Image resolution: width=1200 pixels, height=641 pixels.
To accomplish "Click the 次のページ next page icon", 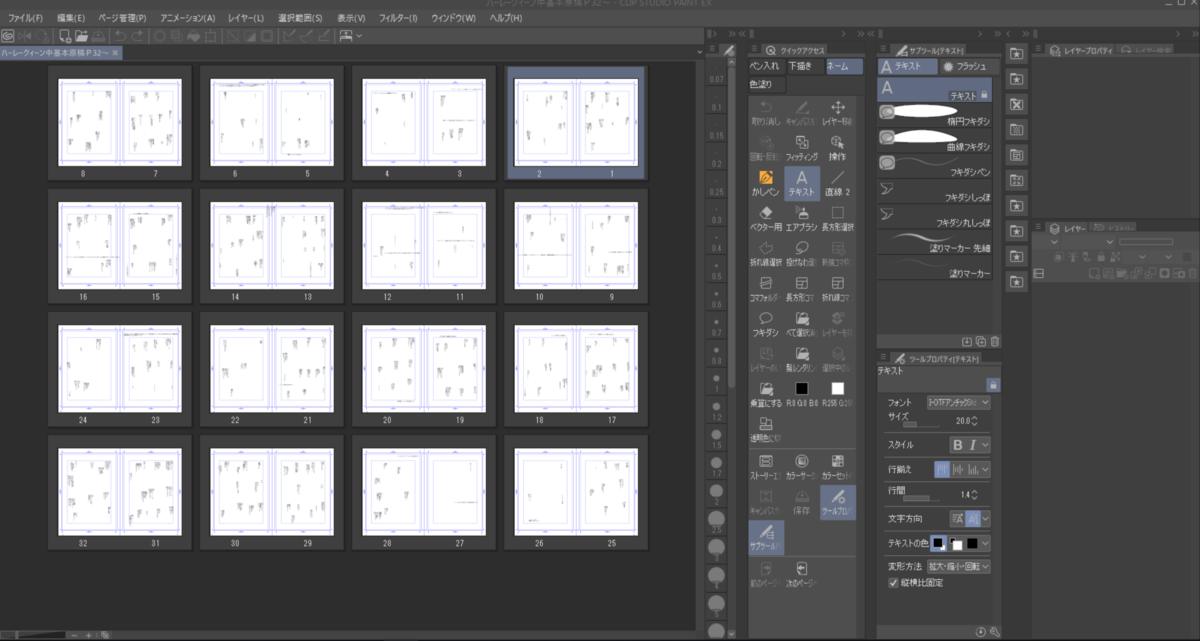I will click(x=802, y=574).
